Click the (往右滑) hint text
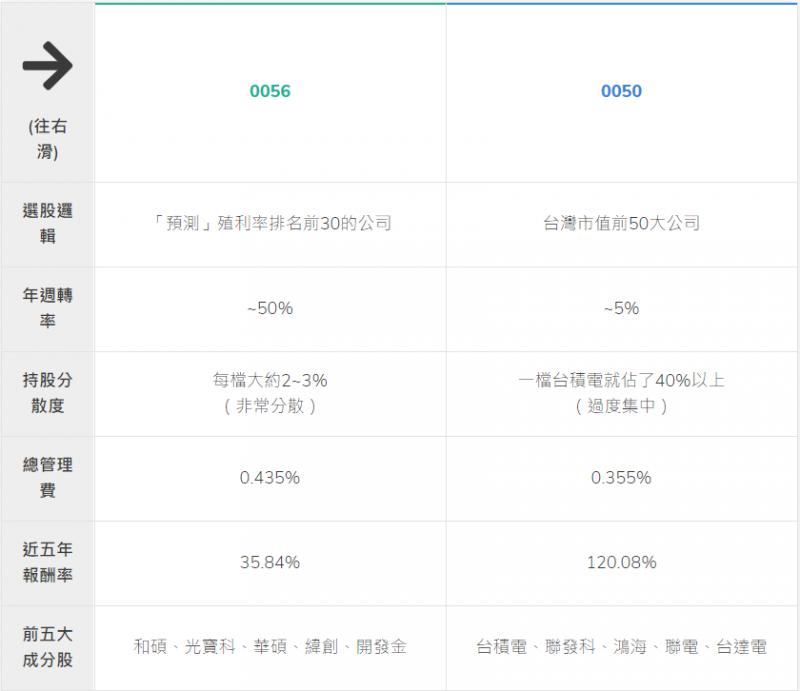The image size is (800, 691). (x=47, y=139)
